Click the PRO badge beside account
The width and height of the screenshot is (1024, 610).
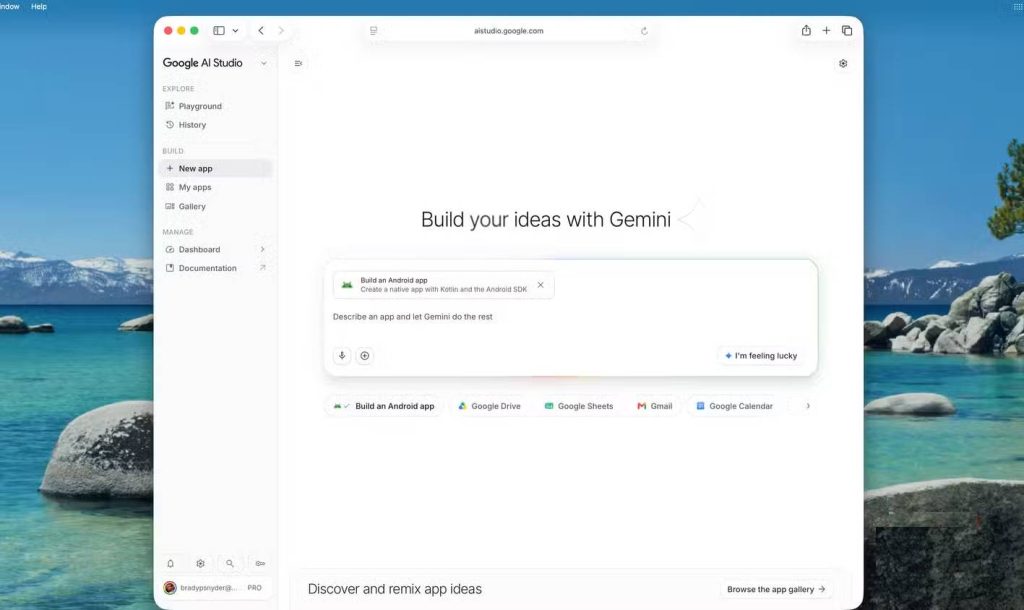(x=255, y=588)
